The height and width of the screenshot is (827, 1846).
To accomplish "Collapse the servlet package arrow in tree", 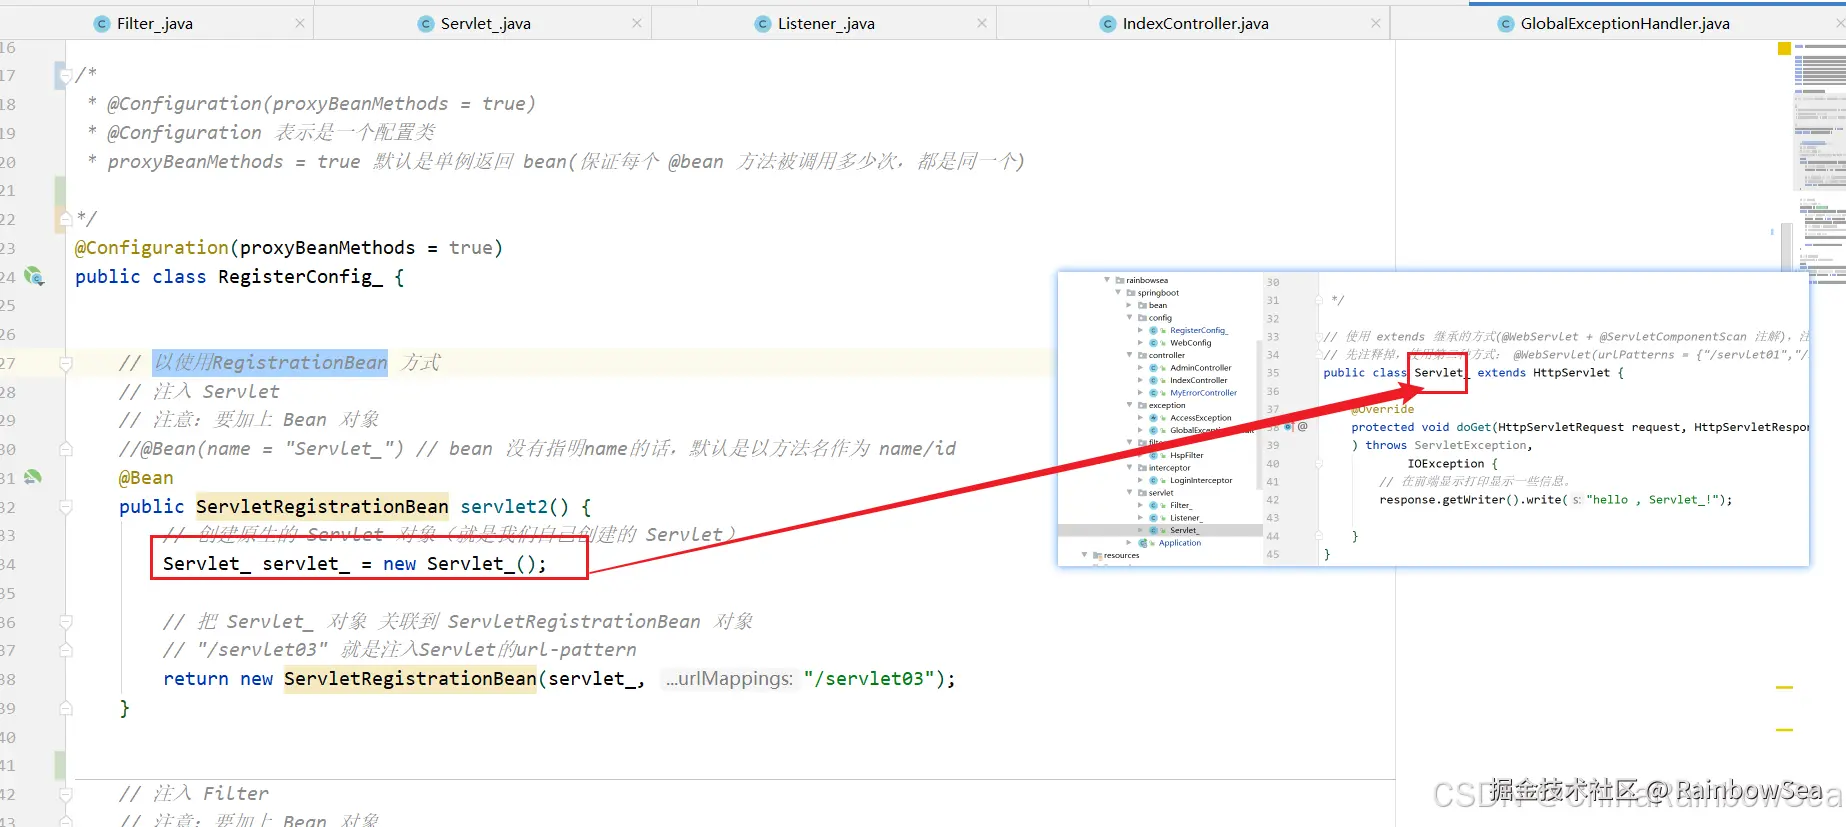I will 1130,493.
